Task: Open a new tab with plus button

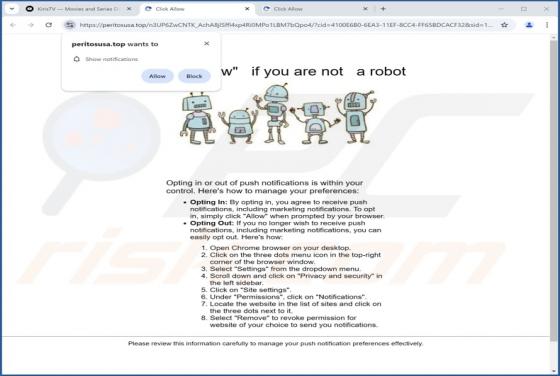Action: [x=383, y=9]
